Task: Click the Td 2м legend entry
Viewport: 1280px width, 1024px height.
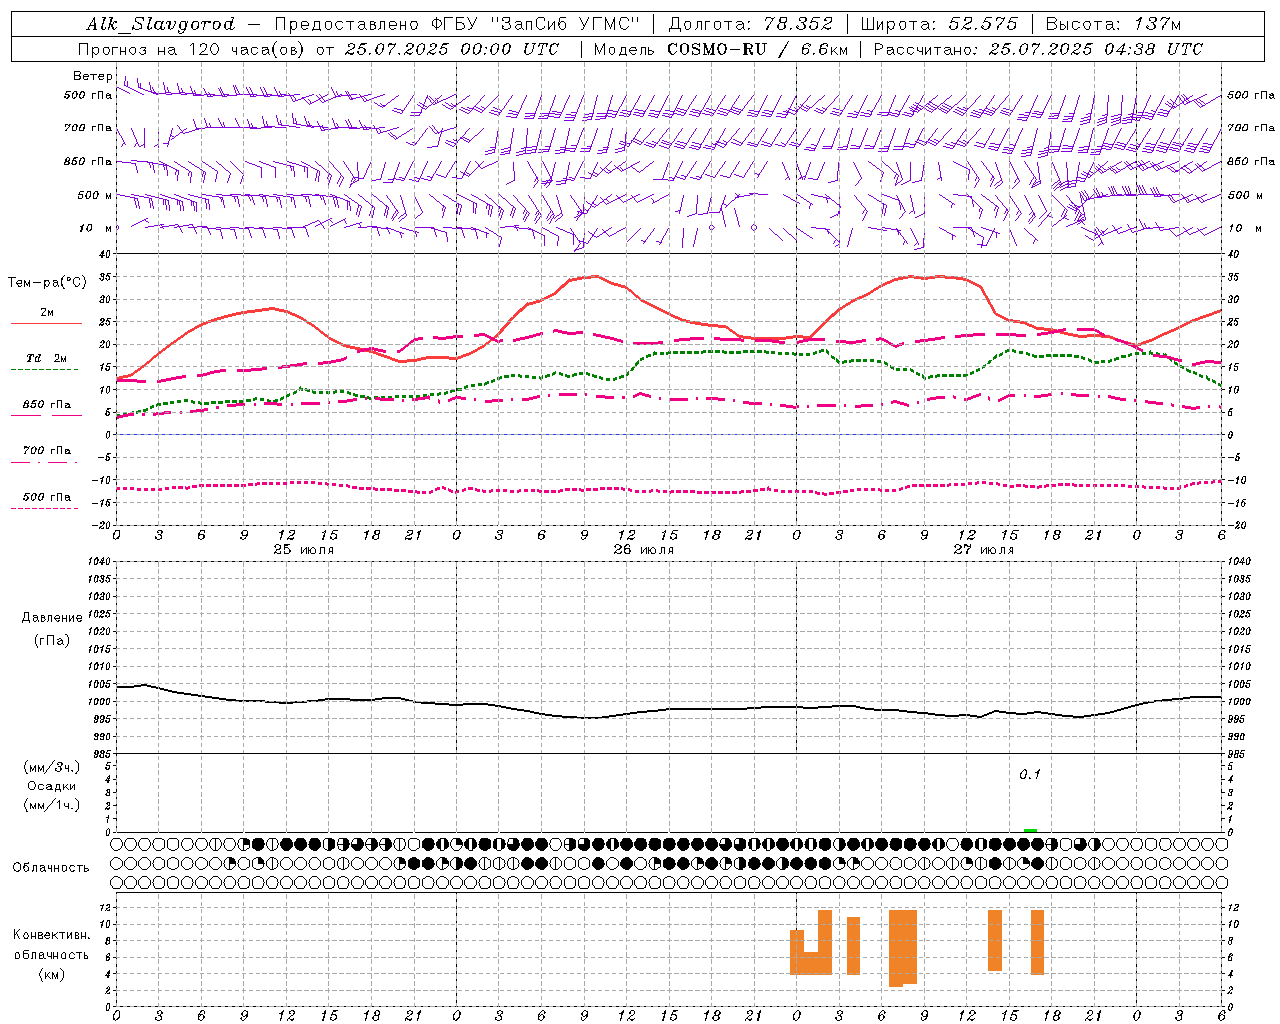Action: coord(46,357)
